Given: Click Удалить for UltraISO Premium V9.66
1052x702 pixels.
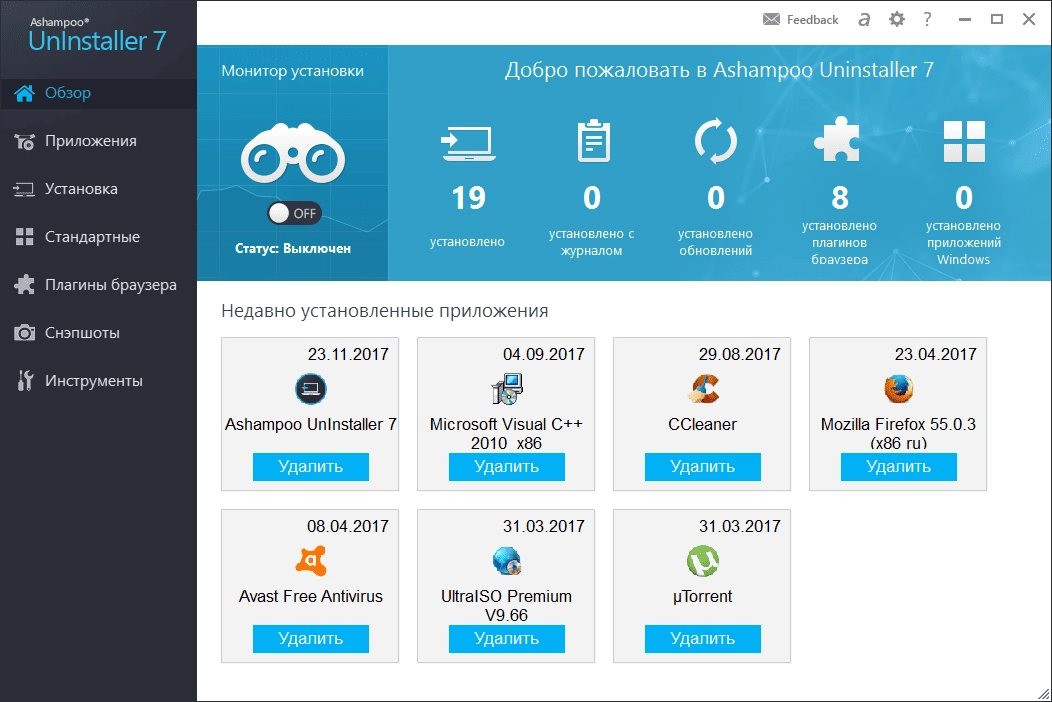Looking at the screenshot, I should tap(507, 639).
